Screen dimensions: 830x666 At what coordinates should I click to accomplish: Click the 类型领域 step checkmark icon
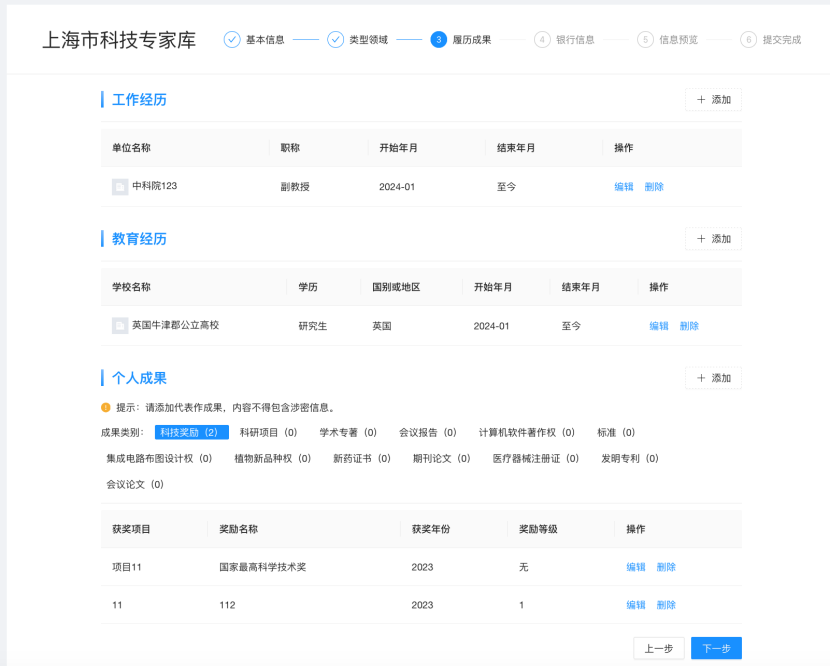point(335,40)
